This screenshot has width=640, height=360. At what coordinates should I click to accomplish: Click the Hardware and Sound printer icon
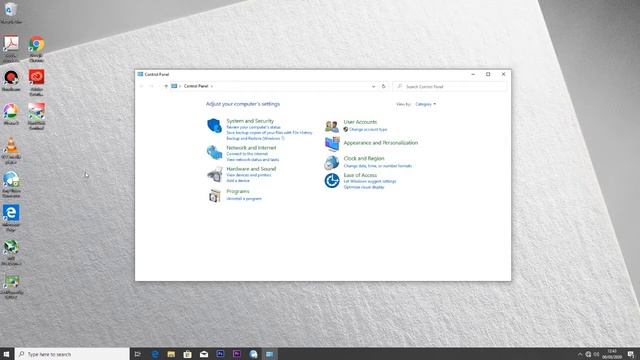click(214, 174)
